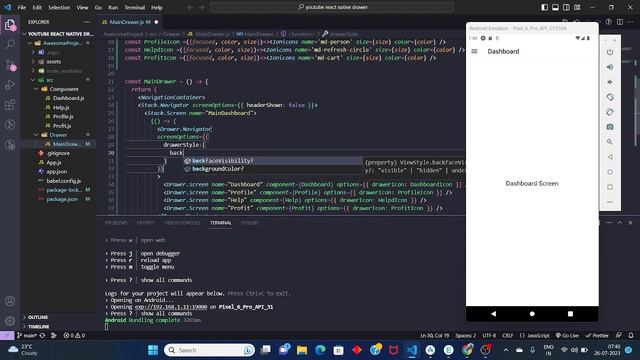Click the exp://192.168.1.11:19000 link in terminal
The width and height of the screenshot is (640, 360).
171,307
